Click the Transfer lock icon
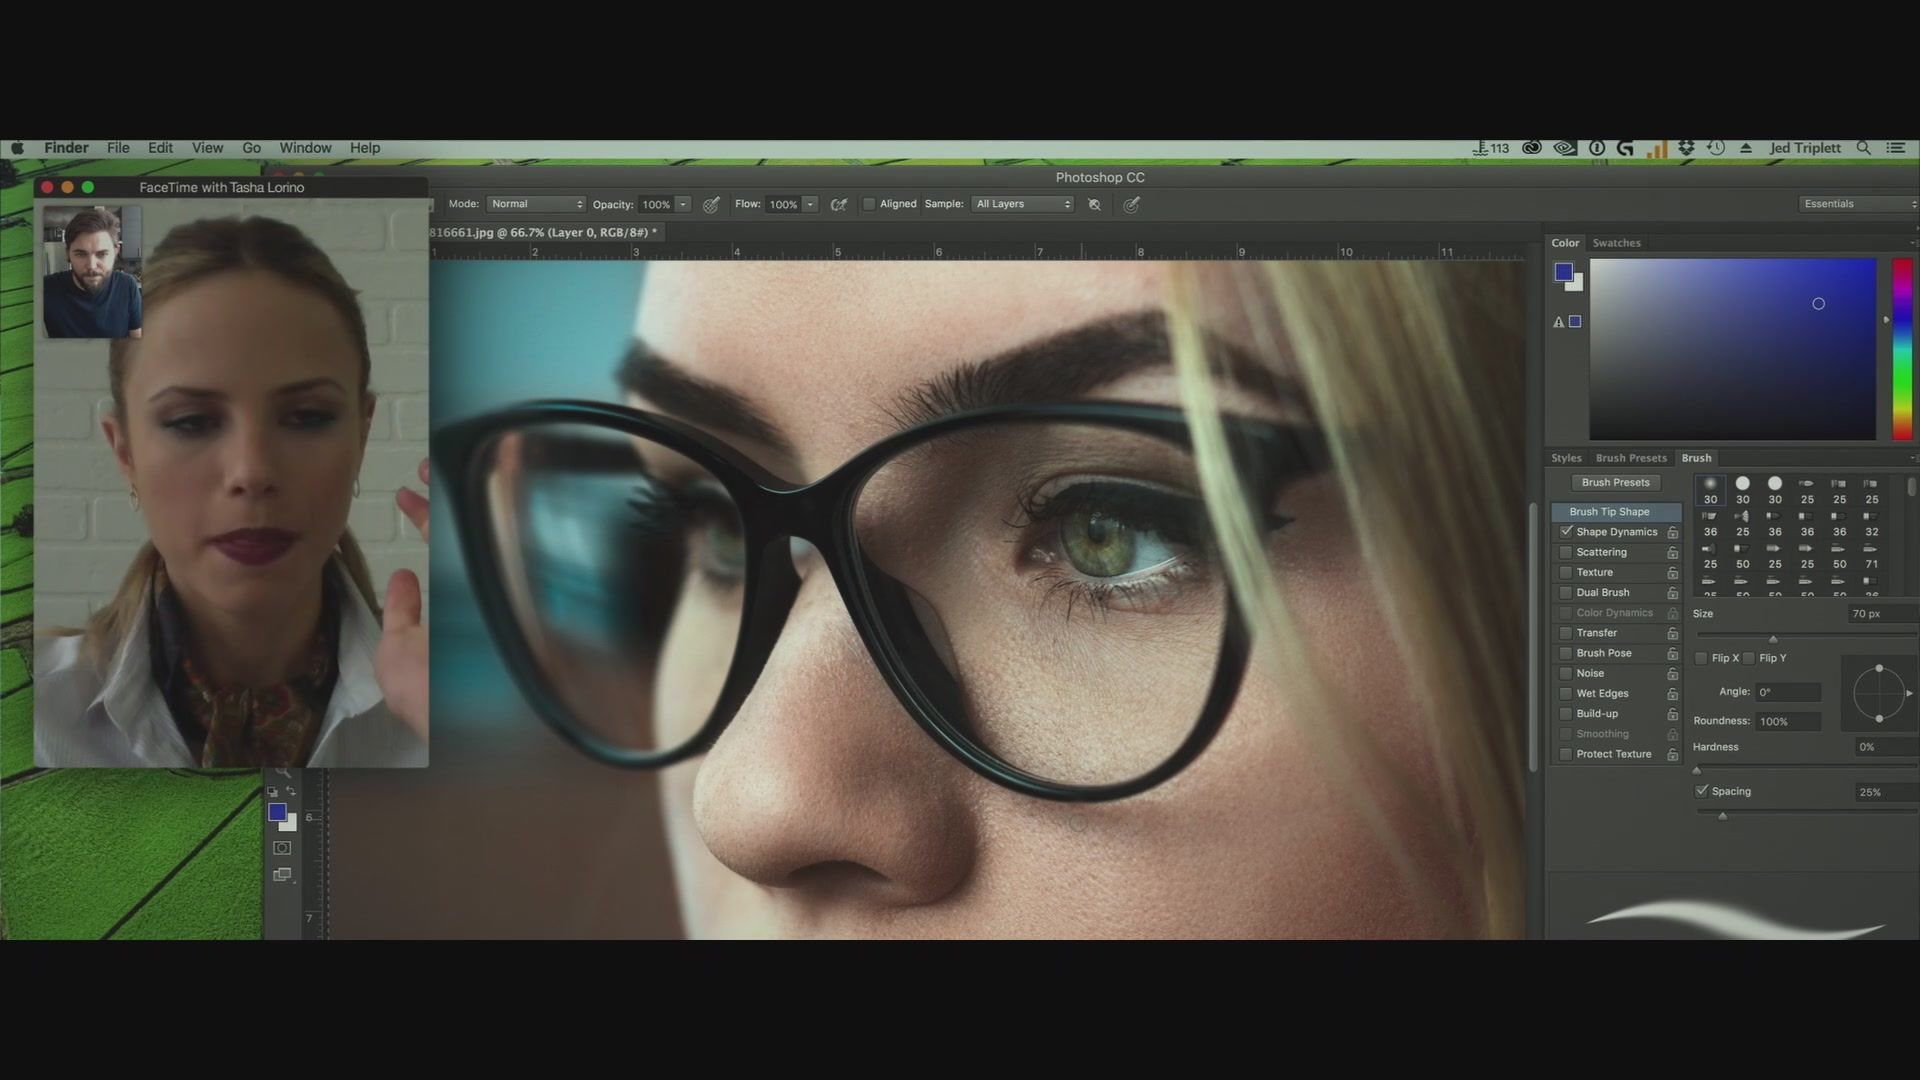 1672,633
